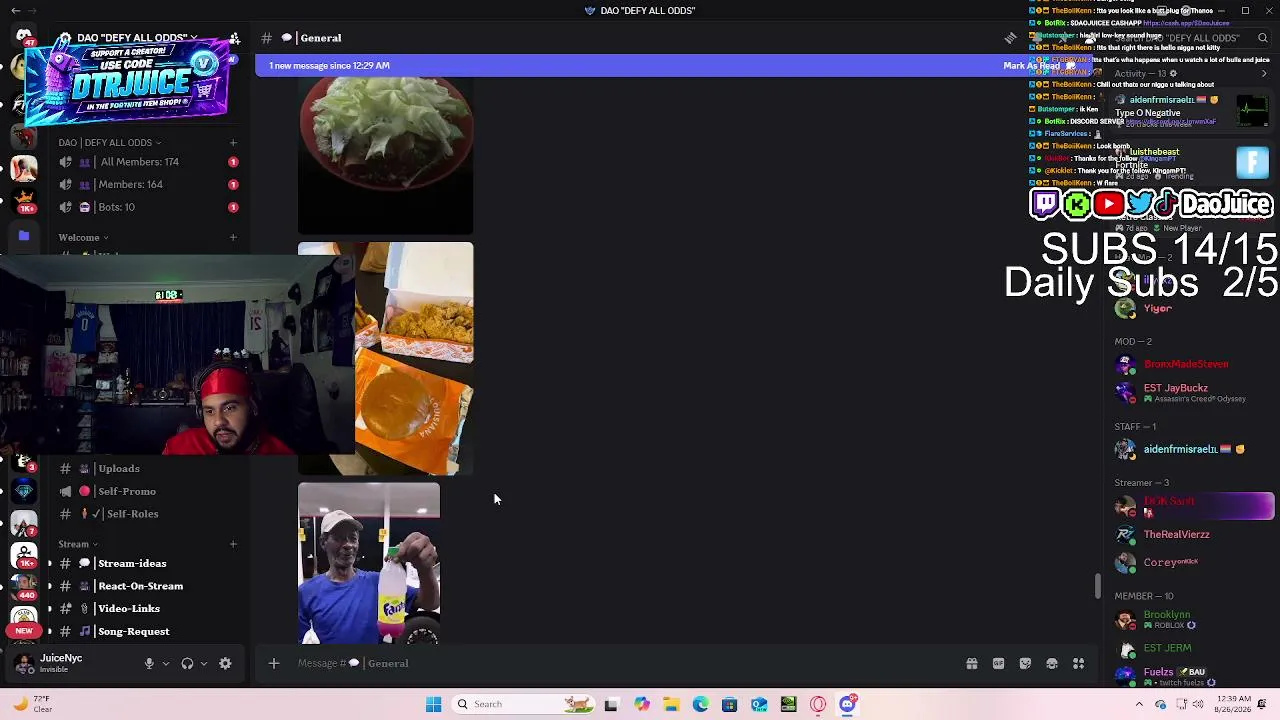This screenshot has width=1280, height=720.
Task: Open the Video-Links channel
Action: point(147,609)
